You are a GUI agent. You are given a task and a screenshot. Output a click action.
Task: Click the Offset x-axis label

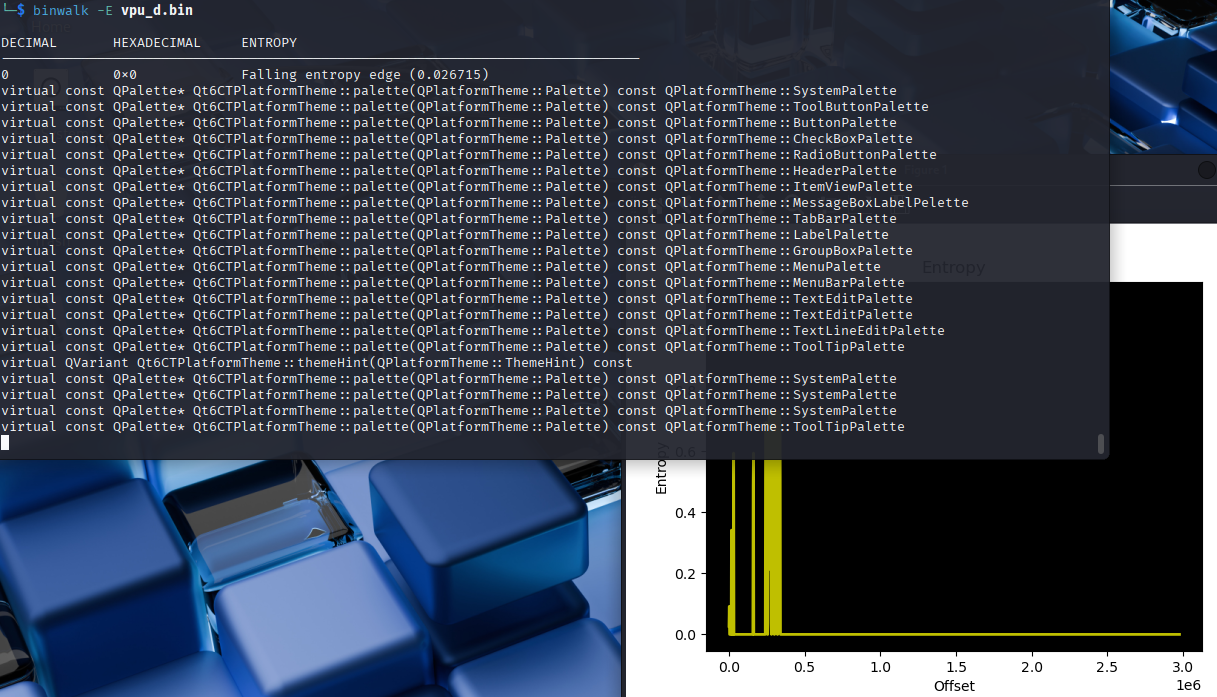954,687
